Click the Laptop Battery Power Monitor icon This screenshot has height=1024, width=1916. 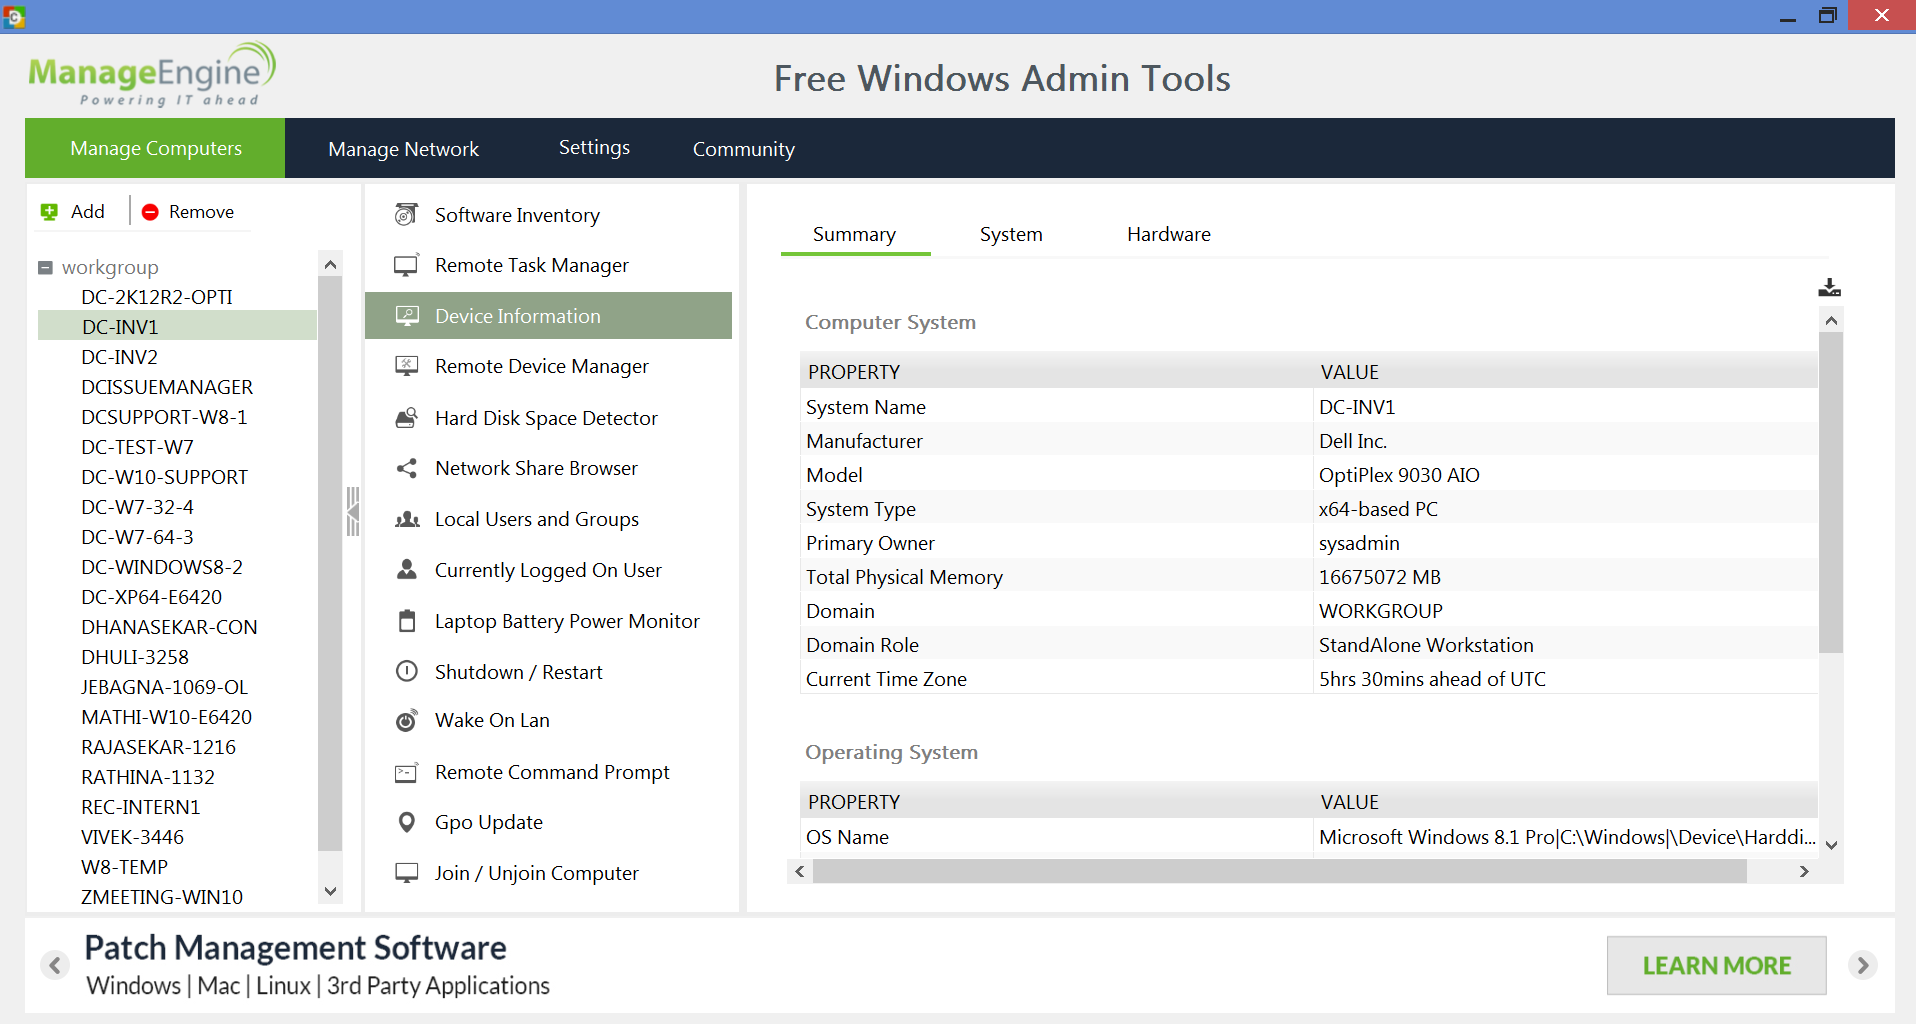(406, 620)
